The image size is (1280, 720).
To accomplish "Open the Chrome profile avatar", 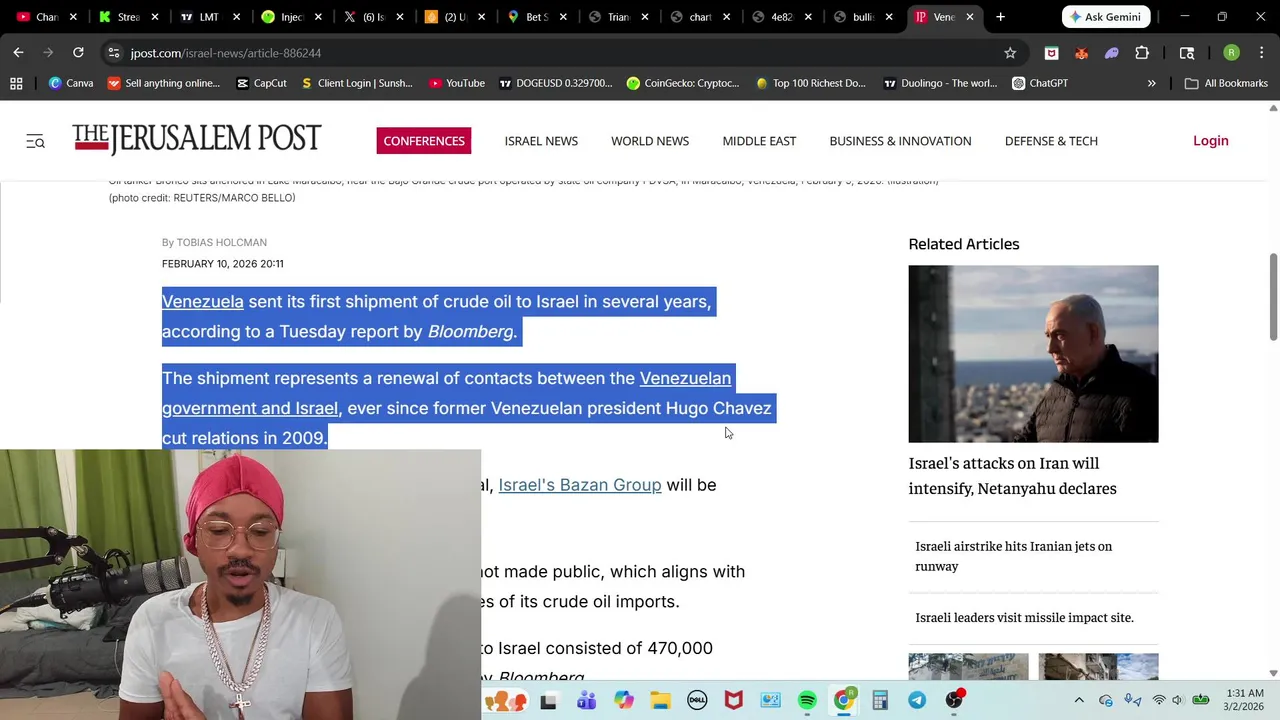I will click(x=1232, y=53).
